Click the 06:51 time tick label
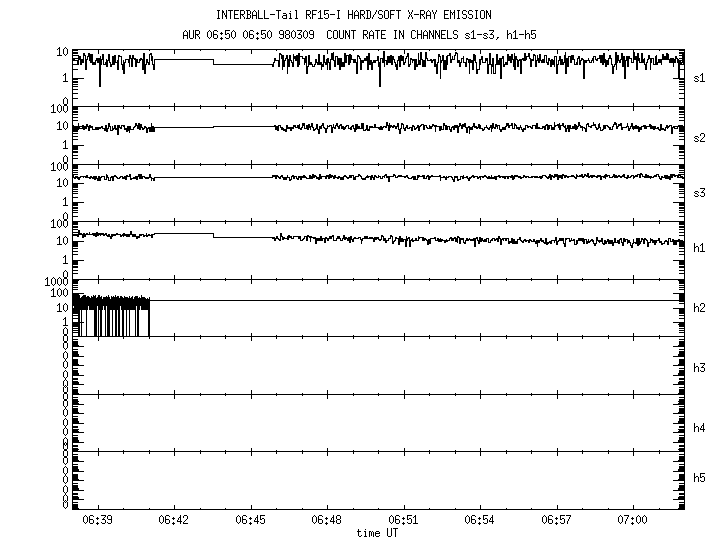This screenshot has height=550, width=720. point(403,521)
